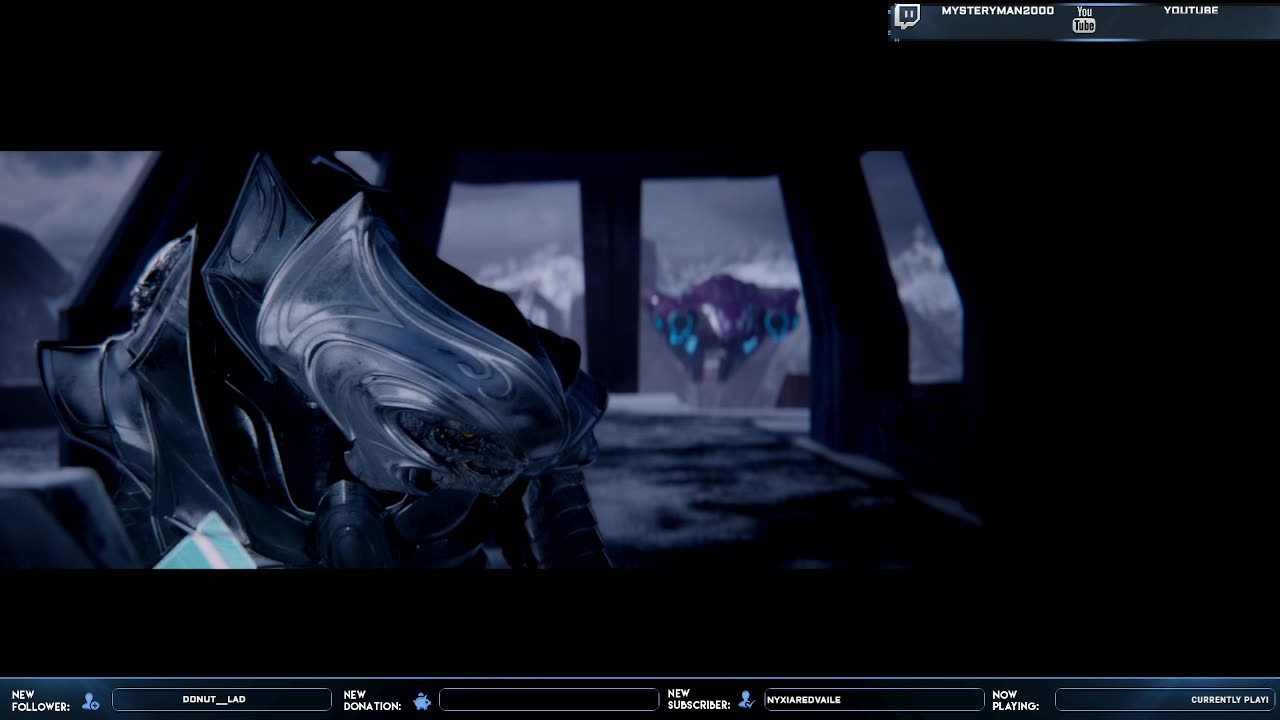Click the NYXIAREDVAILE subscriber name box
The height and width of the screenshot is (720, 1280).
point(874,700)
